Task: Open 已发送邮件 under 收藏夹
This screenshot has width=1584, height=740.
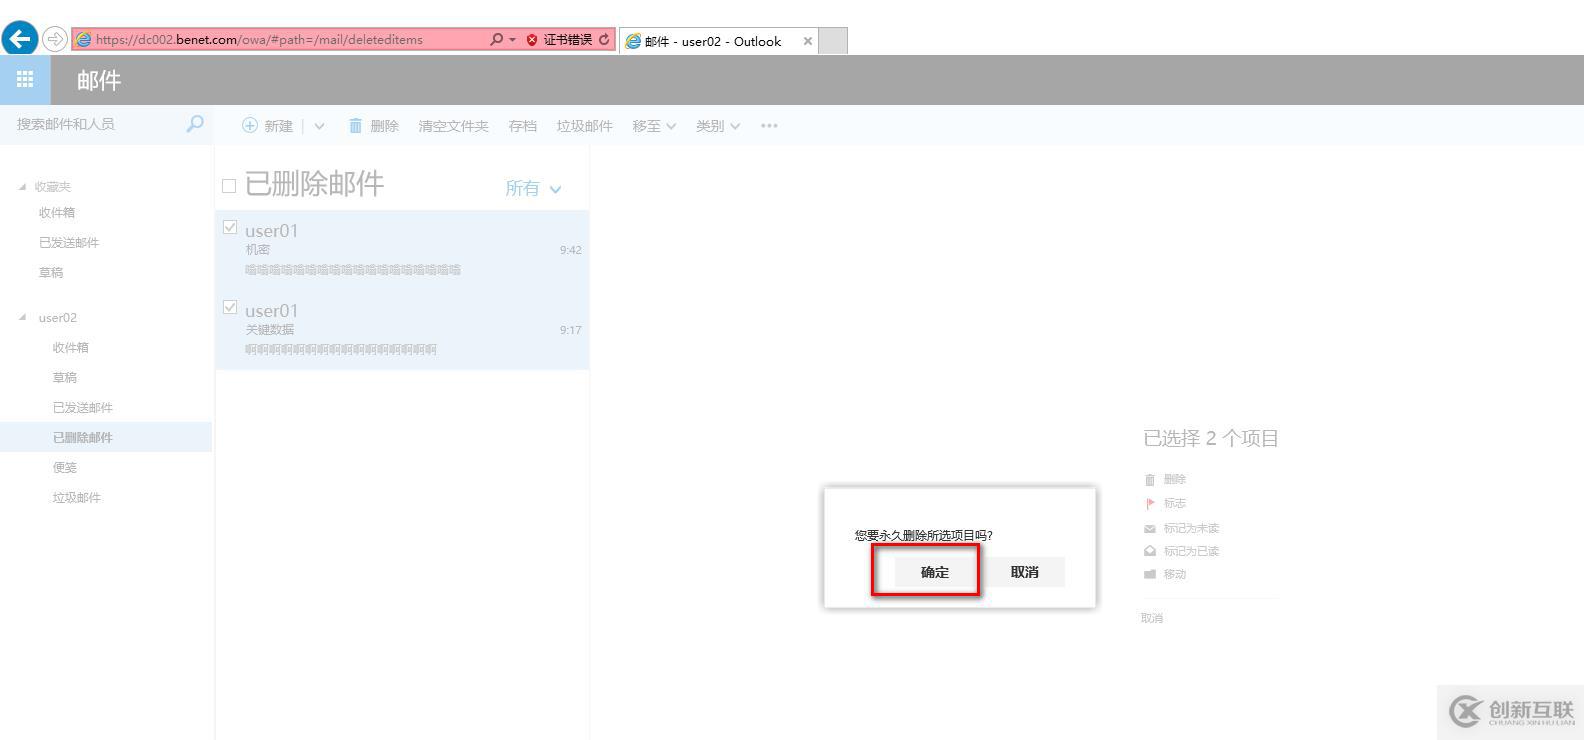Action: 69,242
